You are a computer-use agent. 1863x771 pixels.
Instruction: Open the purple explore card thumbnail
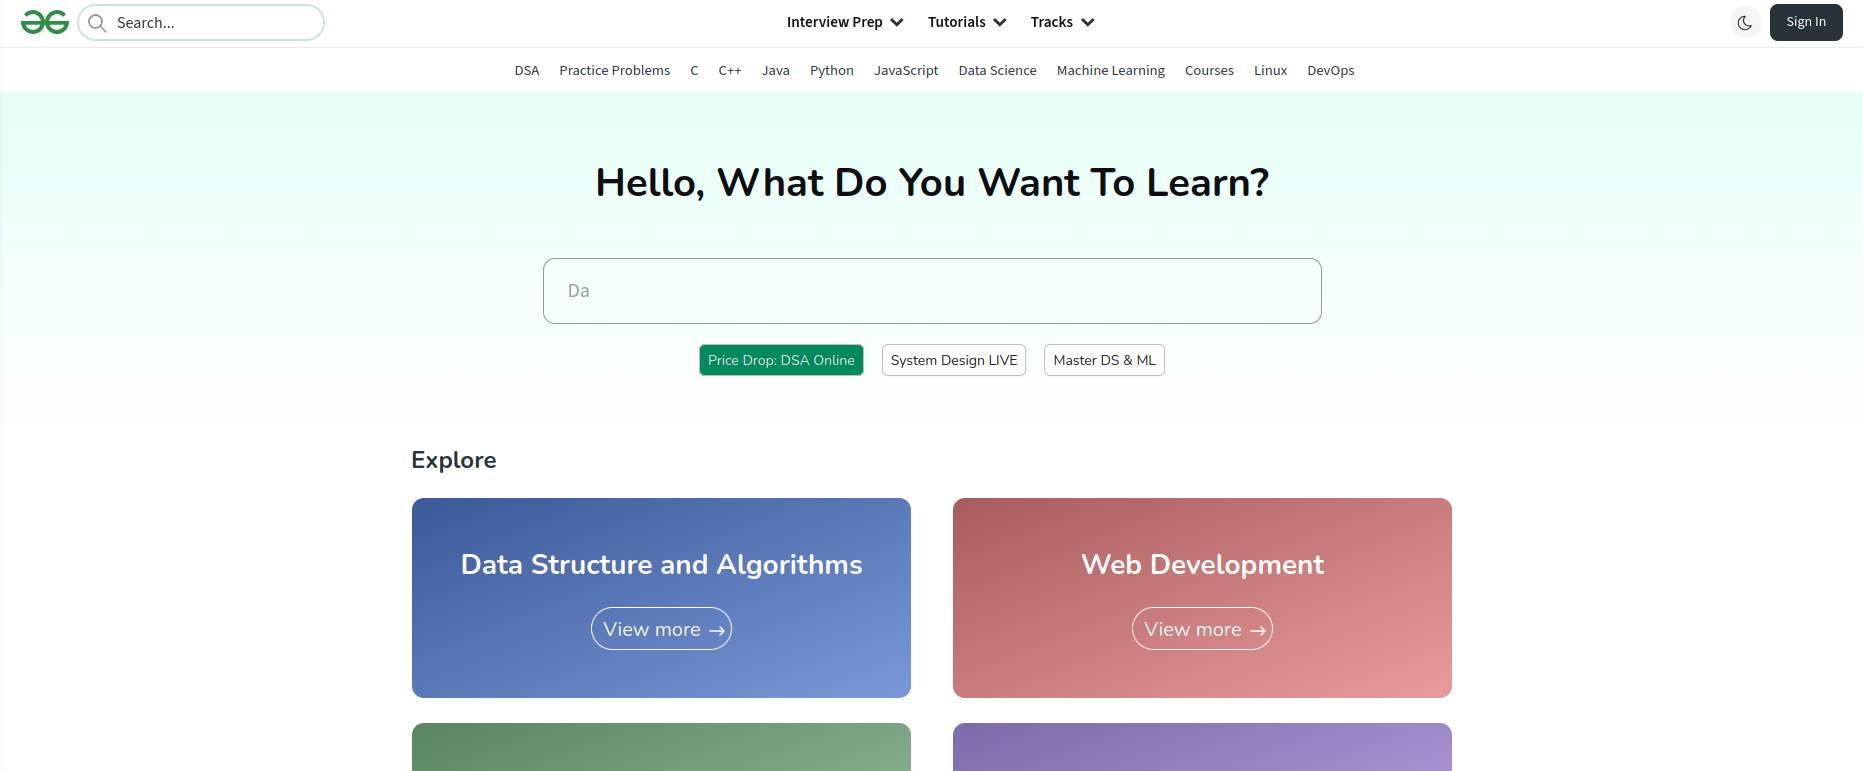point(1202,746)
